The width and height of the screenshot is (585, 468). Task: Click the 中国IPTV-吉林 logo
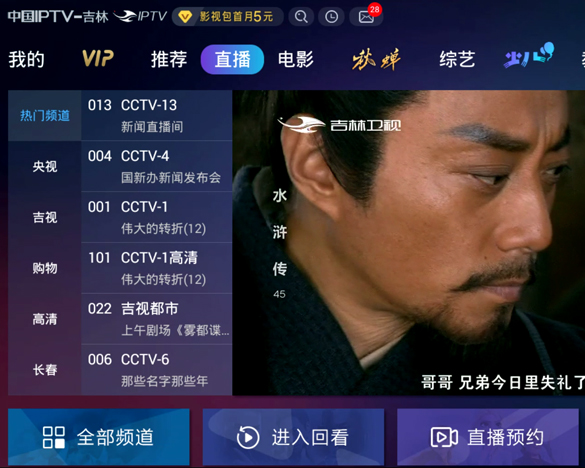click(58, 16)
